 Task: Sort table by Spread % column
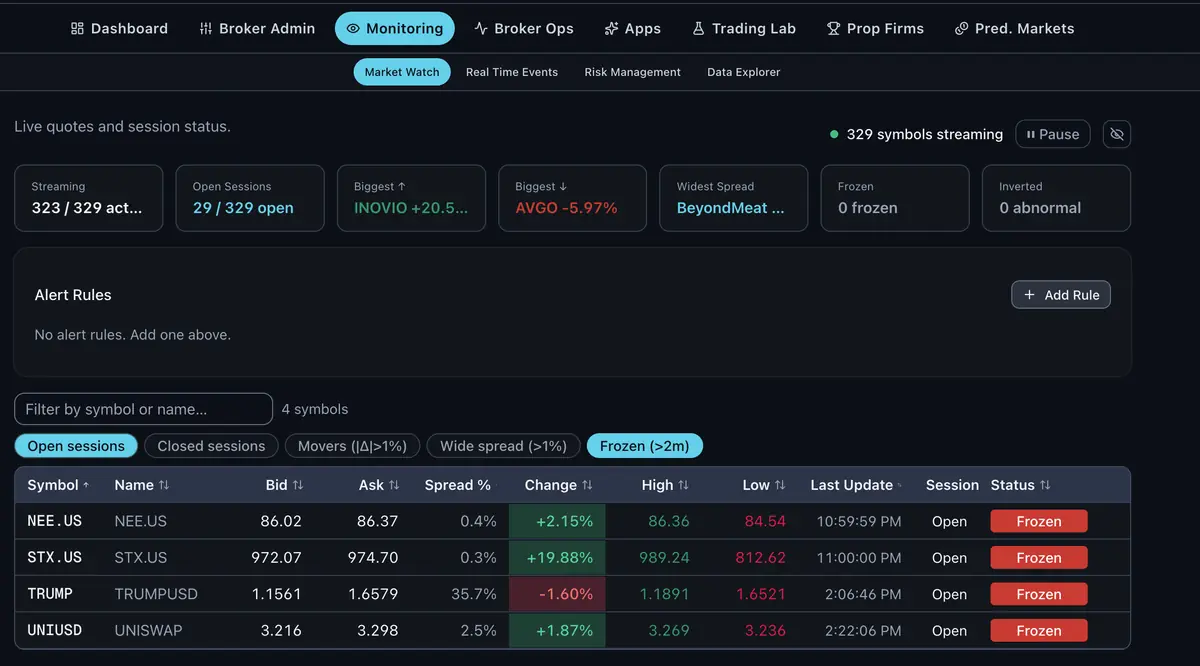[460, 485]
